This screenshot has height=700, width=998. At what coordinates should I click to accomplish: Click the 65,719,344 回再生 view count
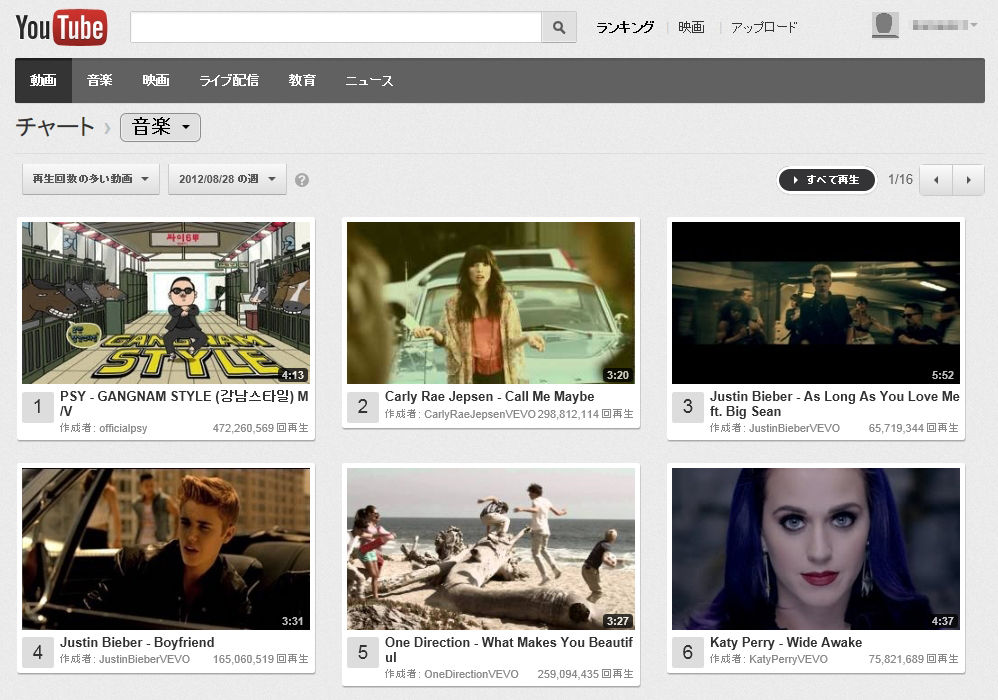(913, 428)
